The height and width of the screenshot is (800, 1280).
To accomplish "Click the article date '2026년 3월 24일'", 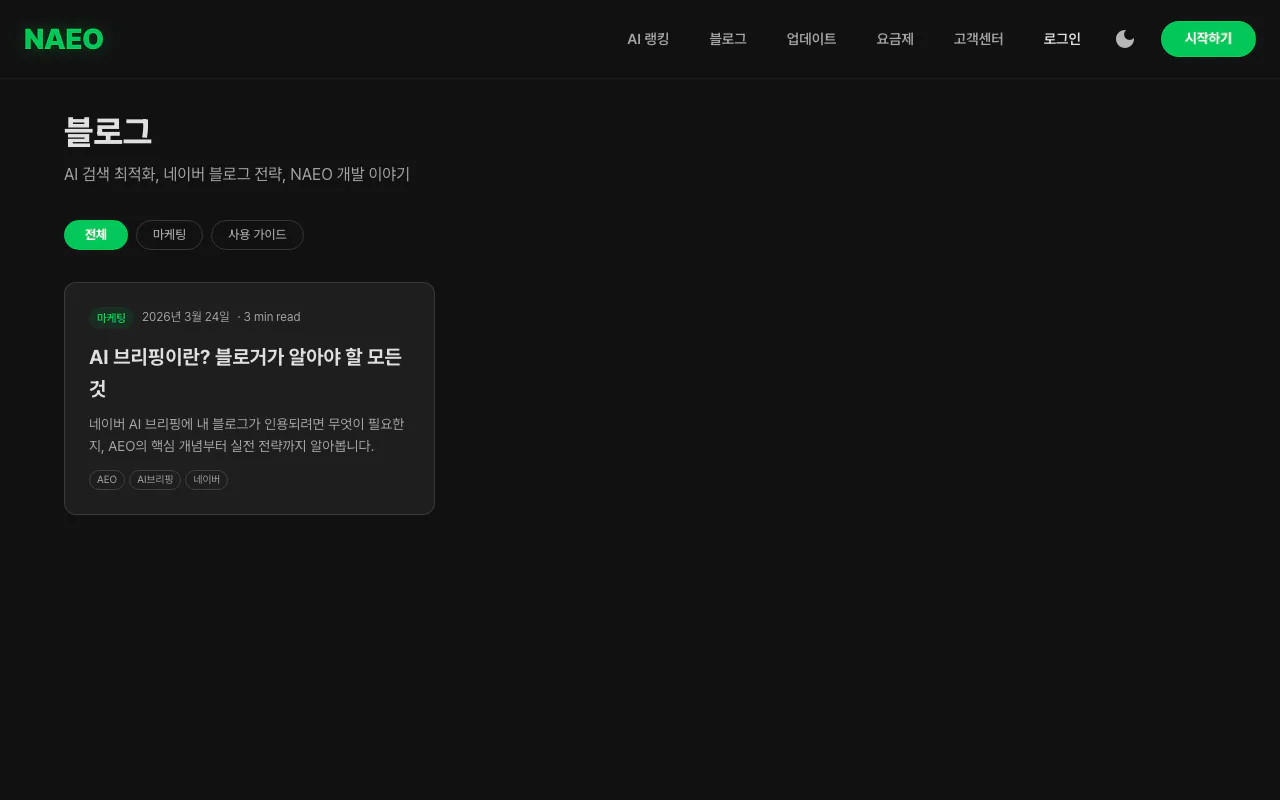I will (186, 317).
